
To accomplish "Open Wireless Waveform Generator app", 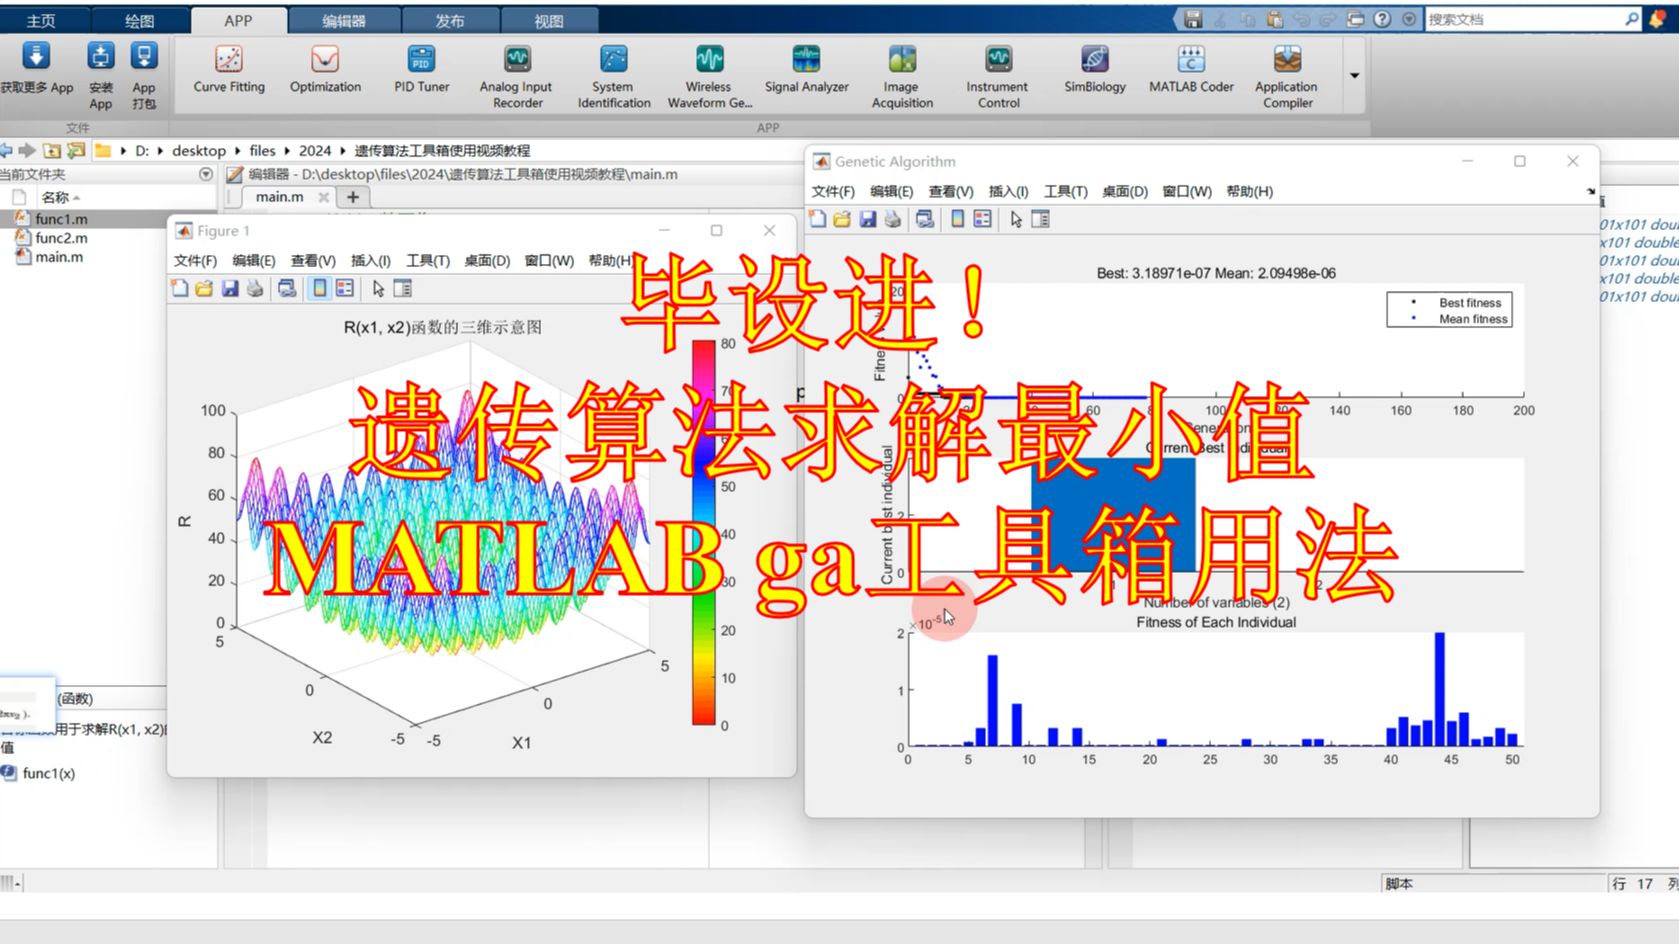I will coord(709,74).
